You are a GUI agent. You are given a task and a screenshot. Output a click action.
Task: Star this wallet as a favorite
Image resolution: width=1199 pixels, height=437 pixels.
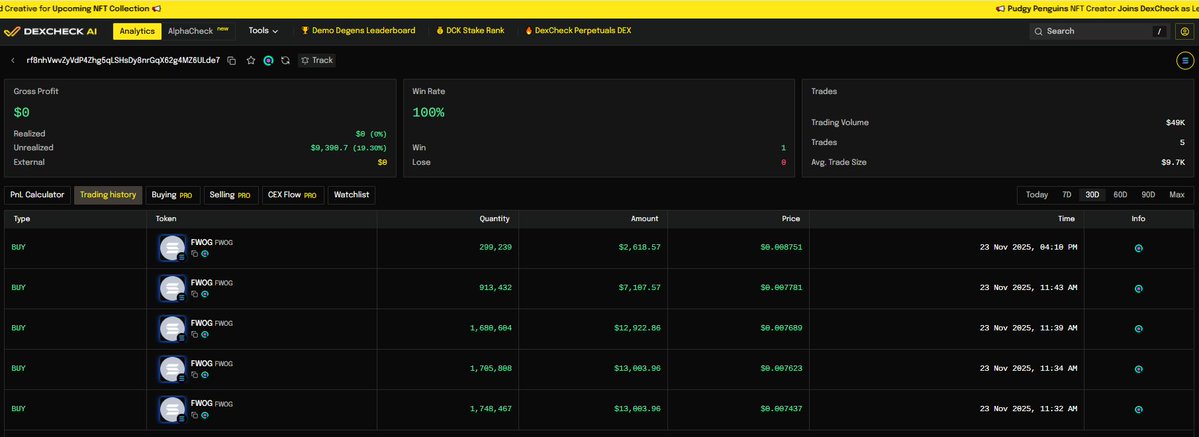click(x=251, y=60)
